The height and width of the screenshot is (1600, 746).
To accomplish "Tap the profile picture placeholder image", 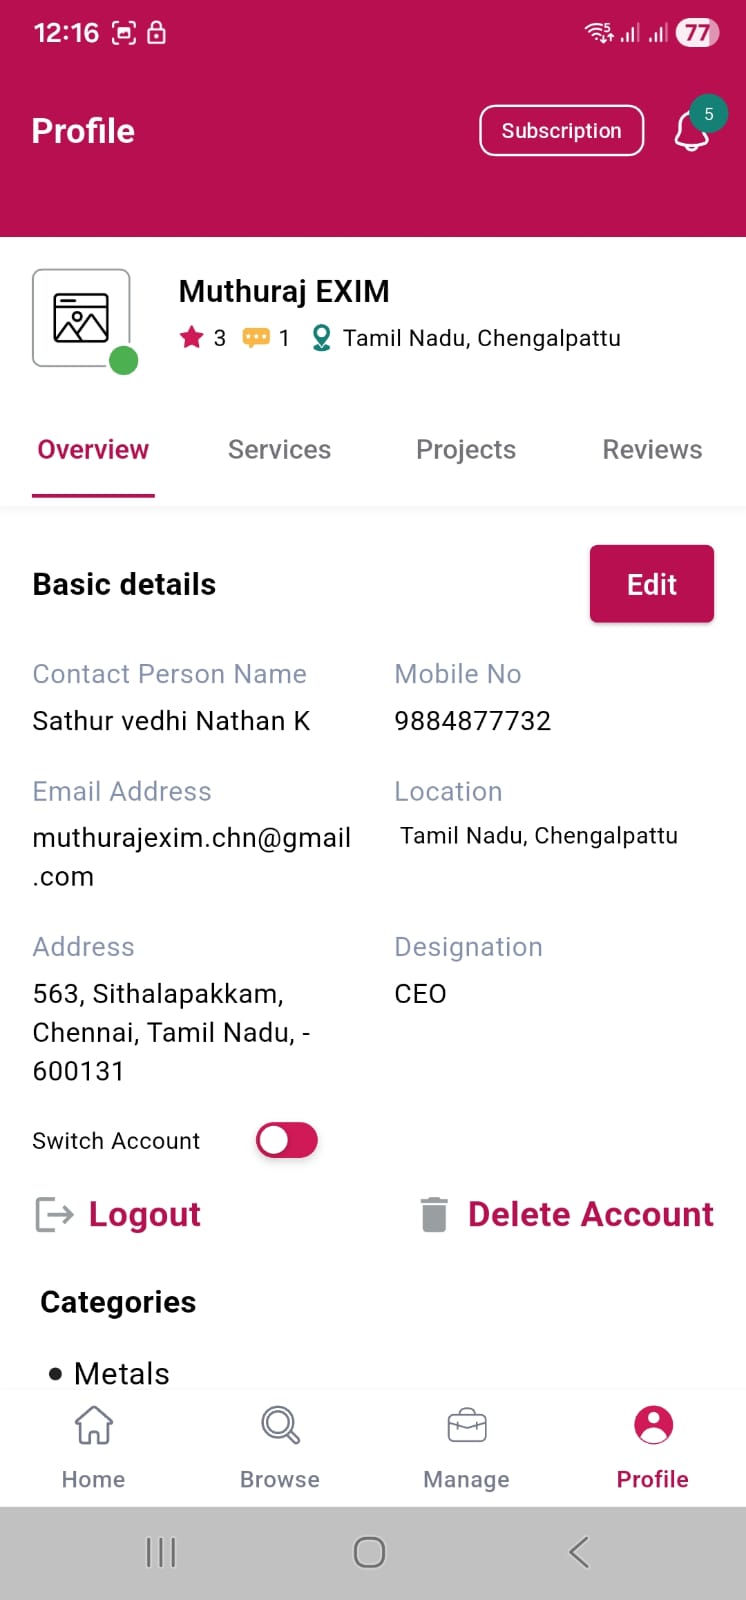I will coord(81,318).
